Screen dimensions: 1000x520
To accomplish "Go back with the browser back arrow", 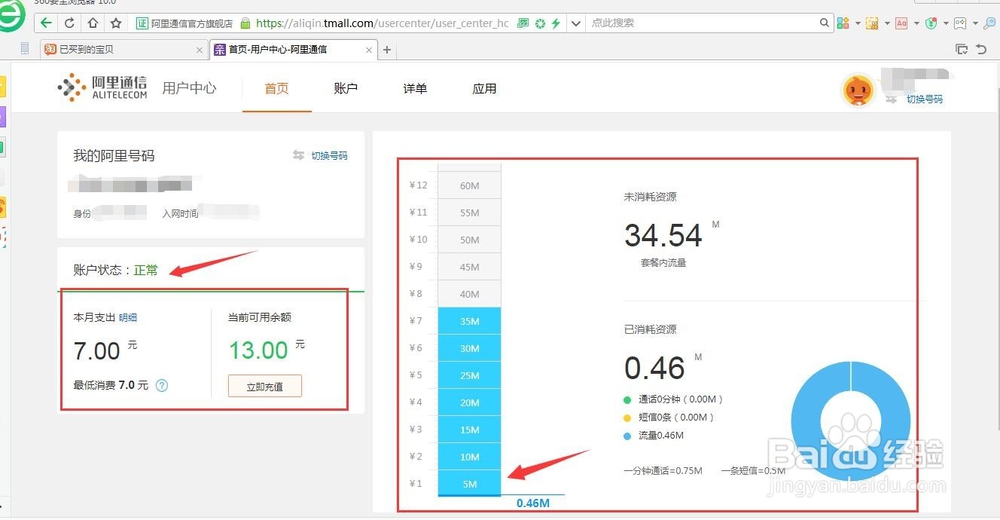I will tap(46, 23).
